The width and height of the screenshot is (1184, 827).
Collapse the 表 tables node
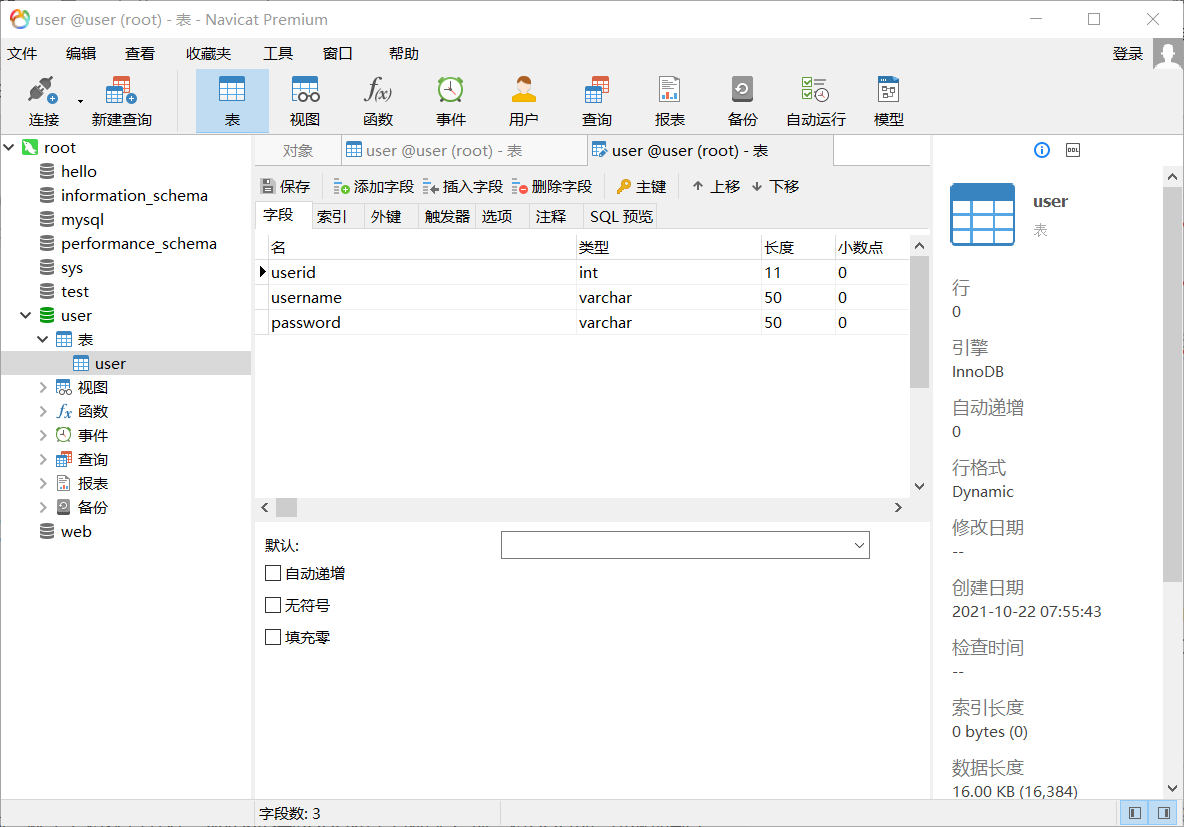(x=43, y=339)
